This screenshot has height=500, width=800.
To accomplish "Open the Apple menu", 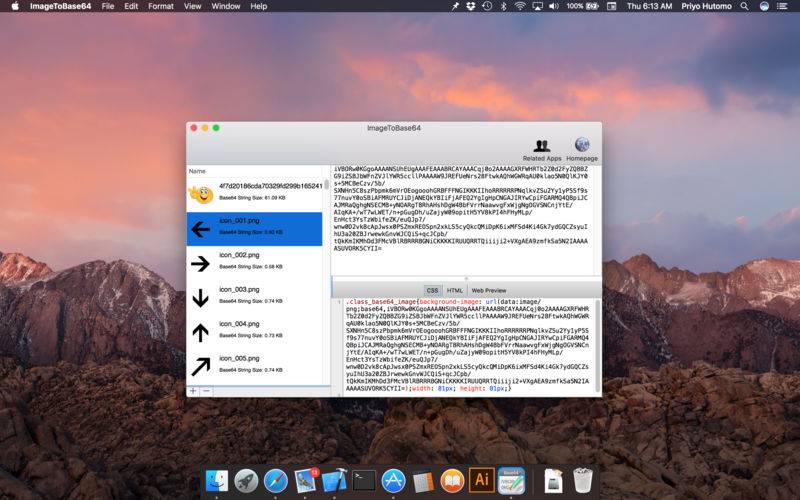I will 15,6.
